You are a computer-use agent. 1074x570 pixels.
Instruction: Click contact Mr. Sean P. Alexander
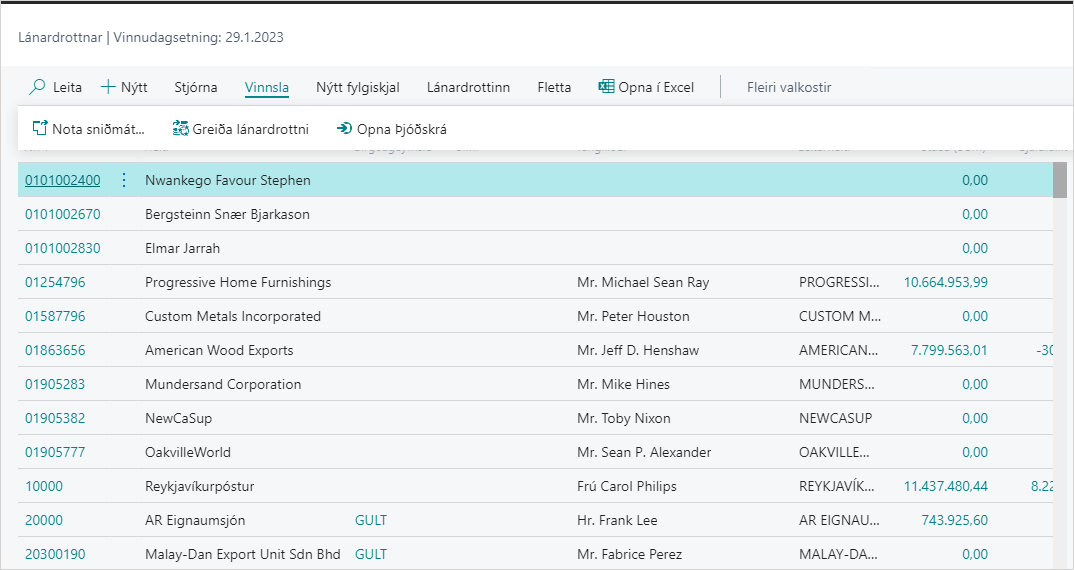coord(645,452)
